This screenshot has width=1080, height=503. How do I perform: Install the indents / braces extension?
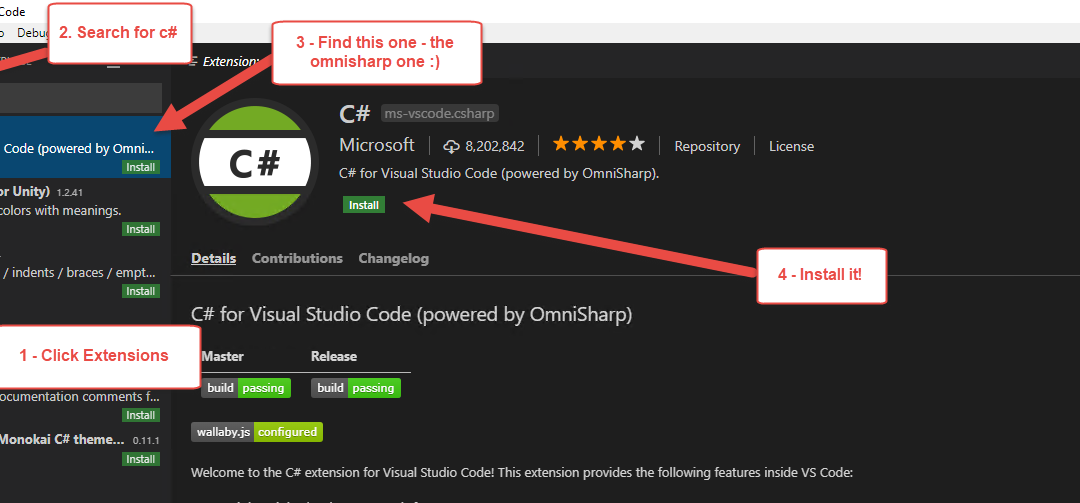point(141,291)
